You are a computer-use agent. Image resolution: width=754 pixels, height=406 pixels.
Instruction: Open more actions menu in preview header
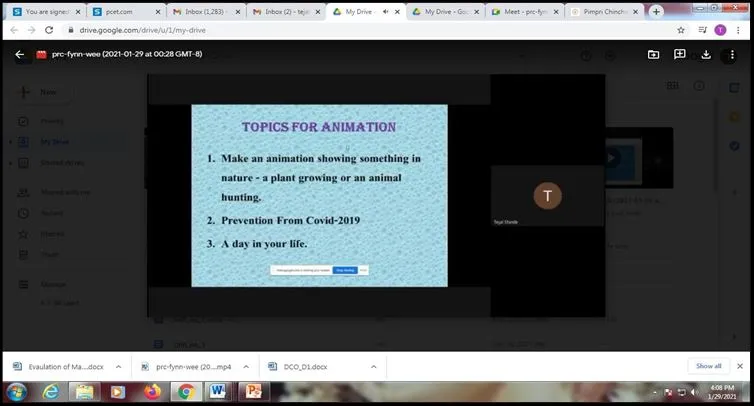732,55
